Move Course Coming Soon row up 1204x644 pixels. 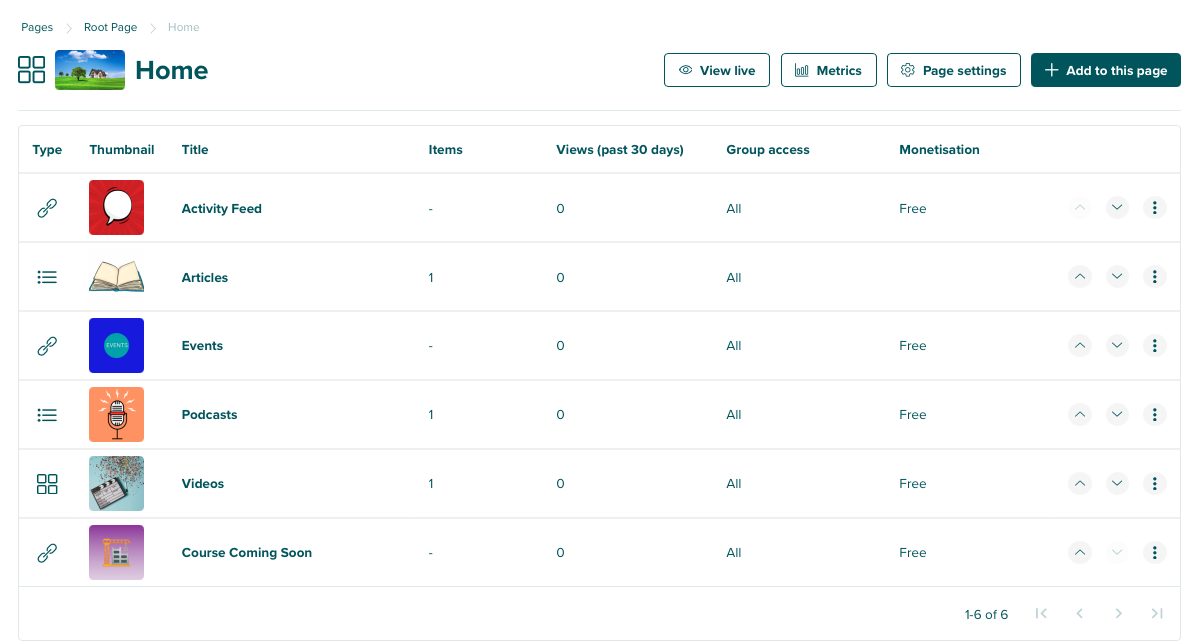coord(1079,552)
